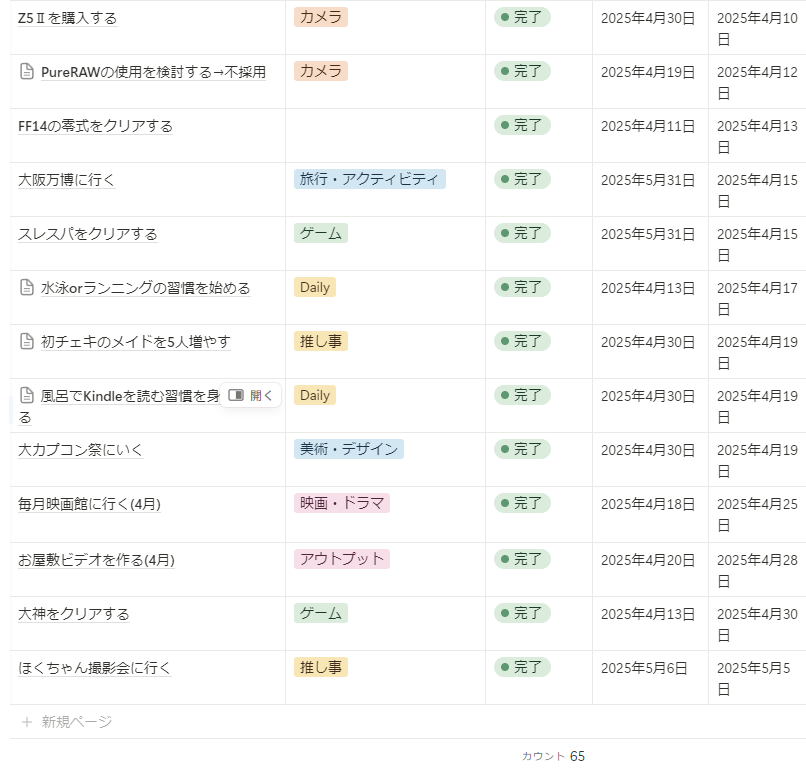Viewport: 806px width, 781px height.
Task: Open the ほくちゃん撮影会に行く page
Action: (x=94, y=668)
